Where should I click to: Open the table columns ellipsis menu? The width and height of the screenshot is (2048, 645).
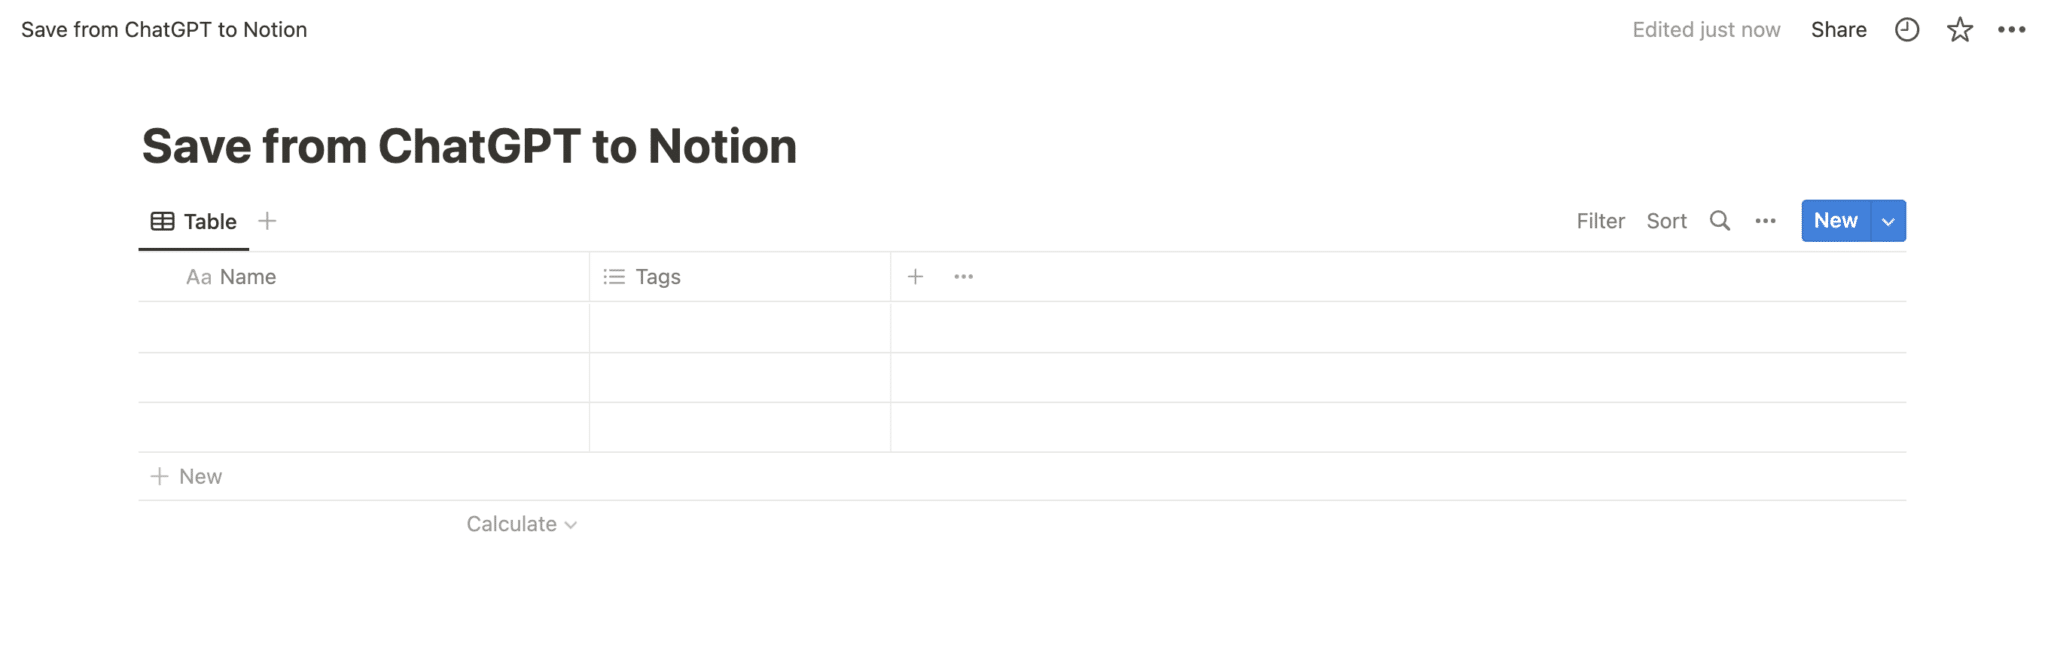(962, 276)
